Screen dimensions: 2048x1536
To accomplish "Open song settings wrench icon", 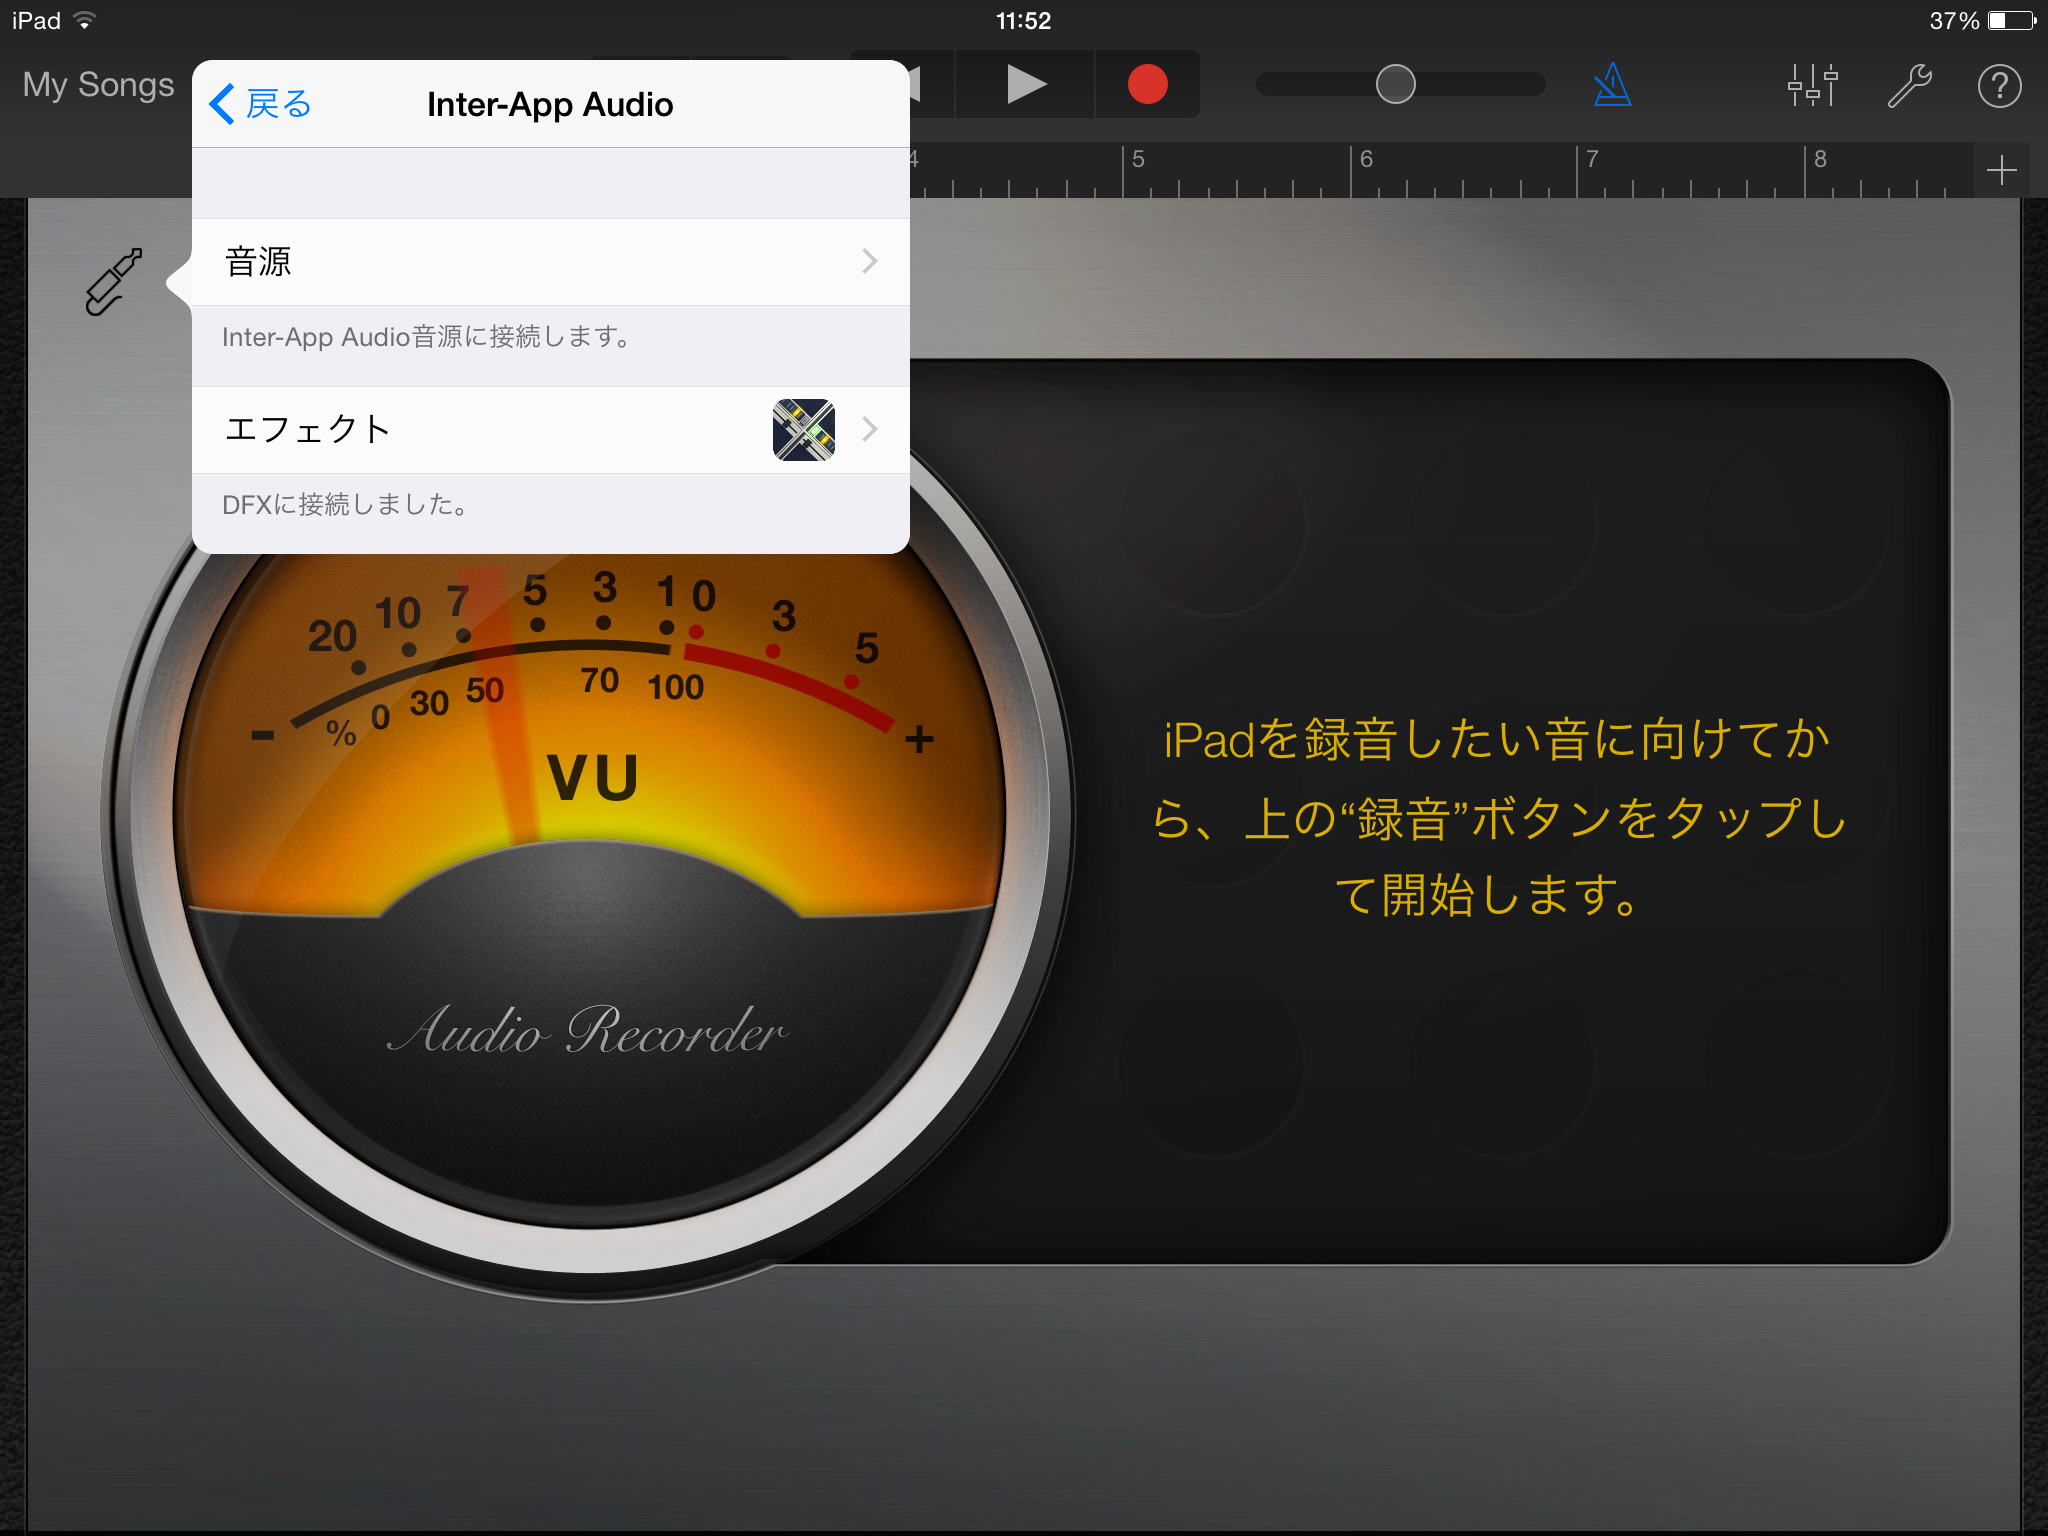I will click(x=1909, y=85).
